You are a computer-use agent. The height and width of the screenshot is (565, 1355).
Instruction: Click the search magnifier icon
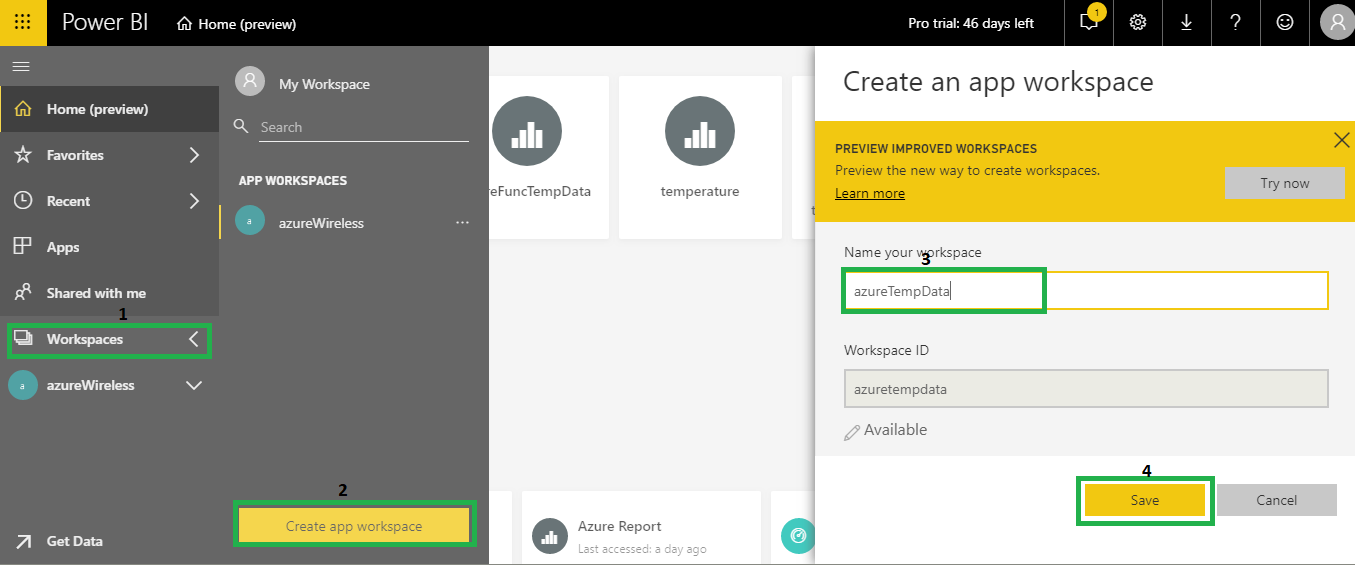[240, 126]
